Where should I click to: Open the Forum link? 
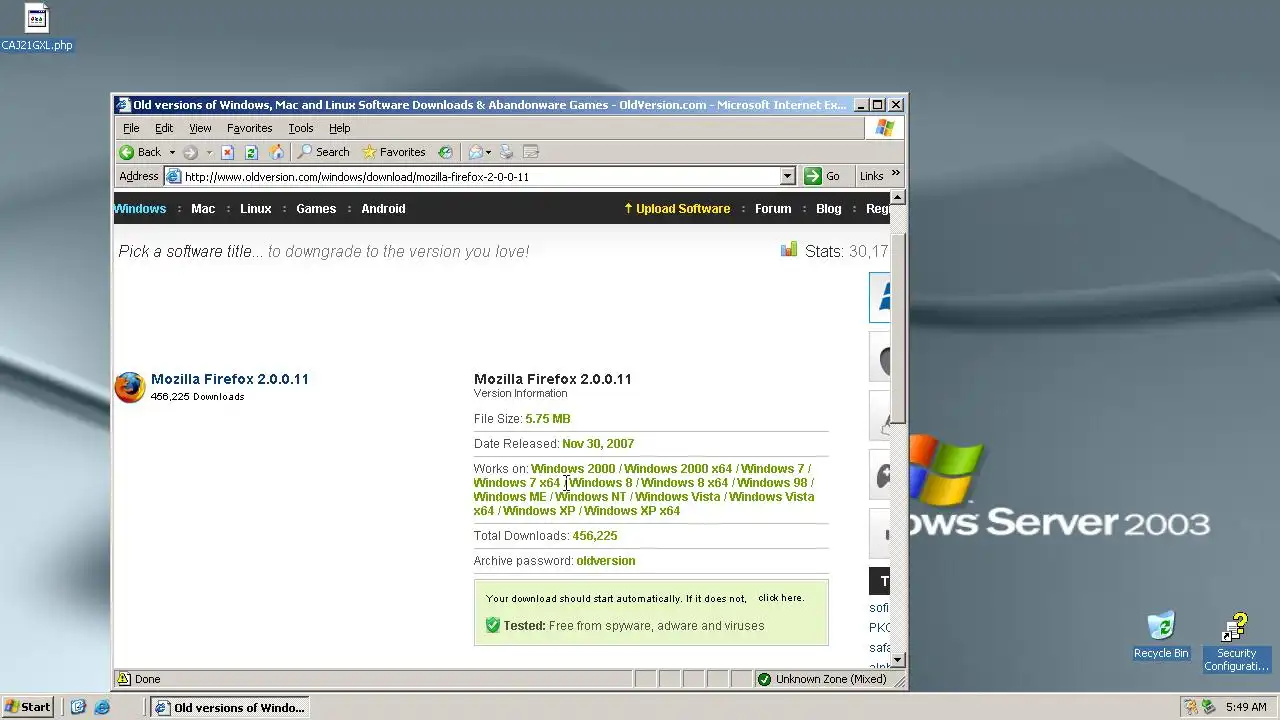point(773,209)
